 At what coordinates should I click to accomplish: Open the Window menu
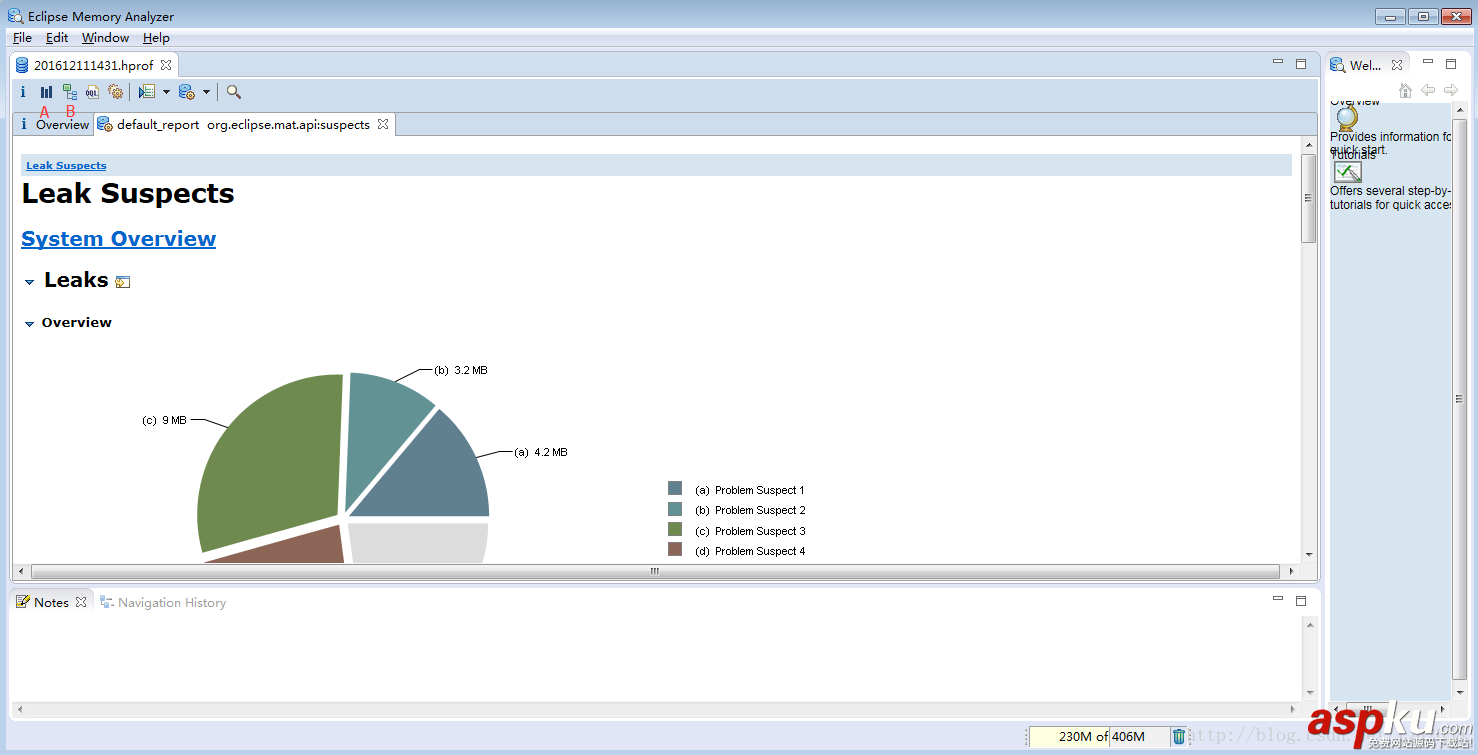point(105,38)
